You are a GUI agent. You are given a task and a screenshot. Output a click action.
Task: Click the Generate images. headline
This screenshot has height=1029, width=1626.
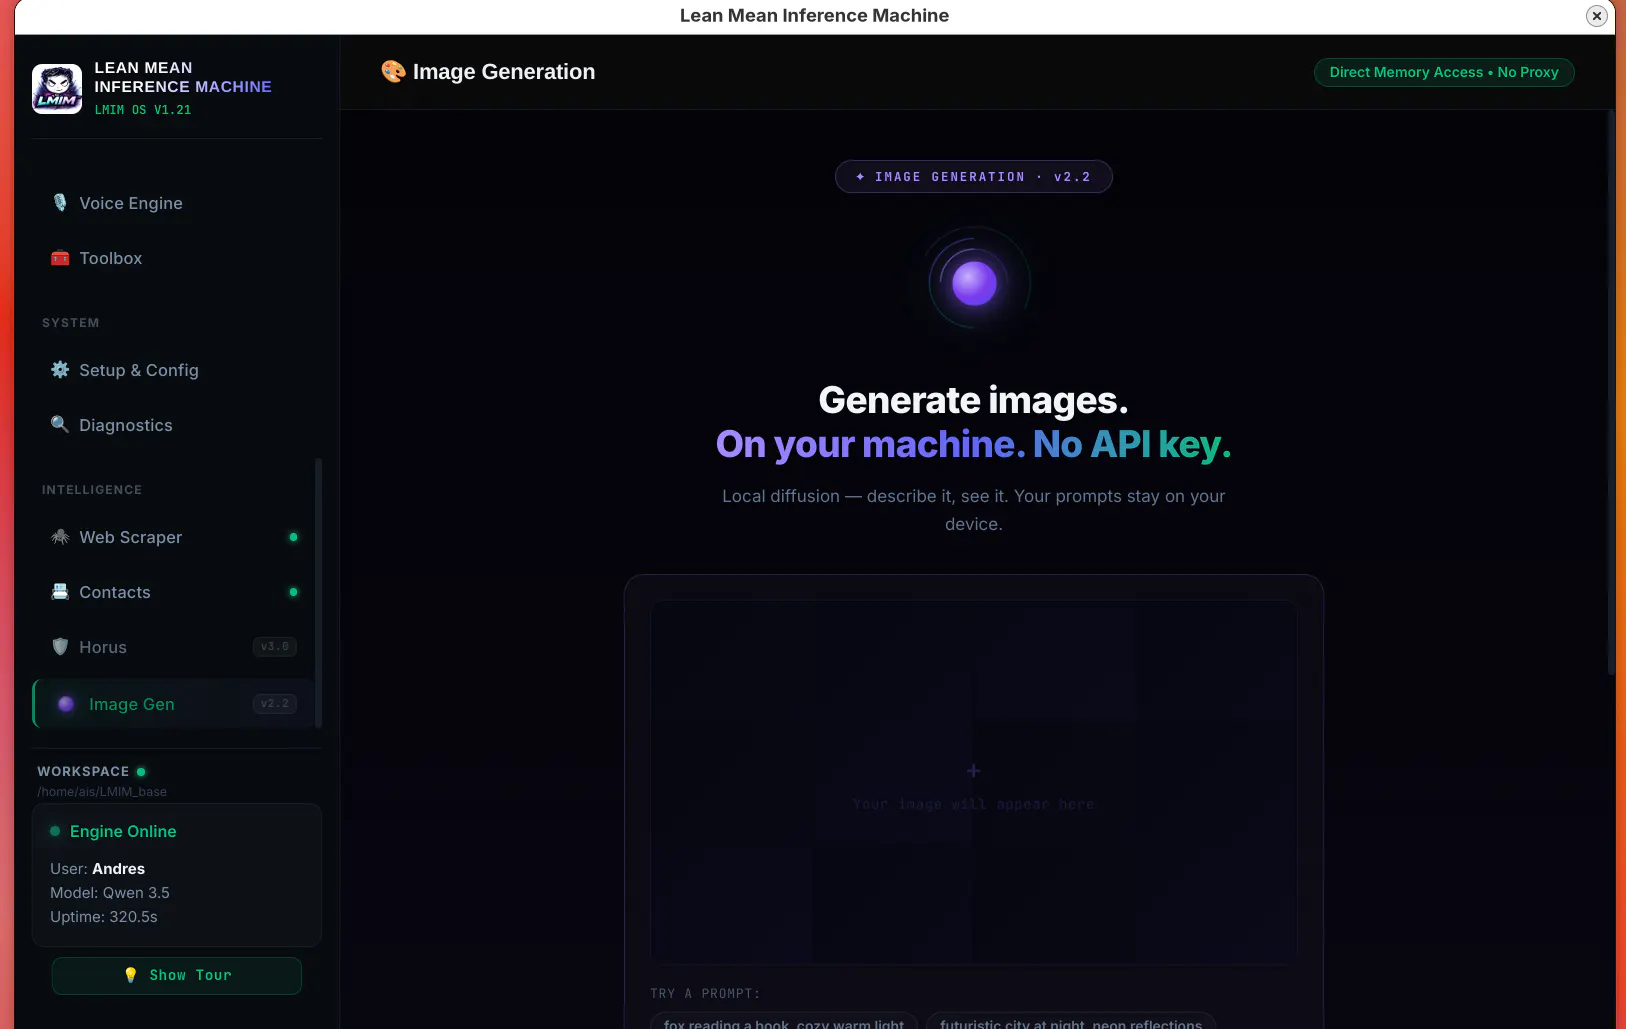click(x=974, y=400)
